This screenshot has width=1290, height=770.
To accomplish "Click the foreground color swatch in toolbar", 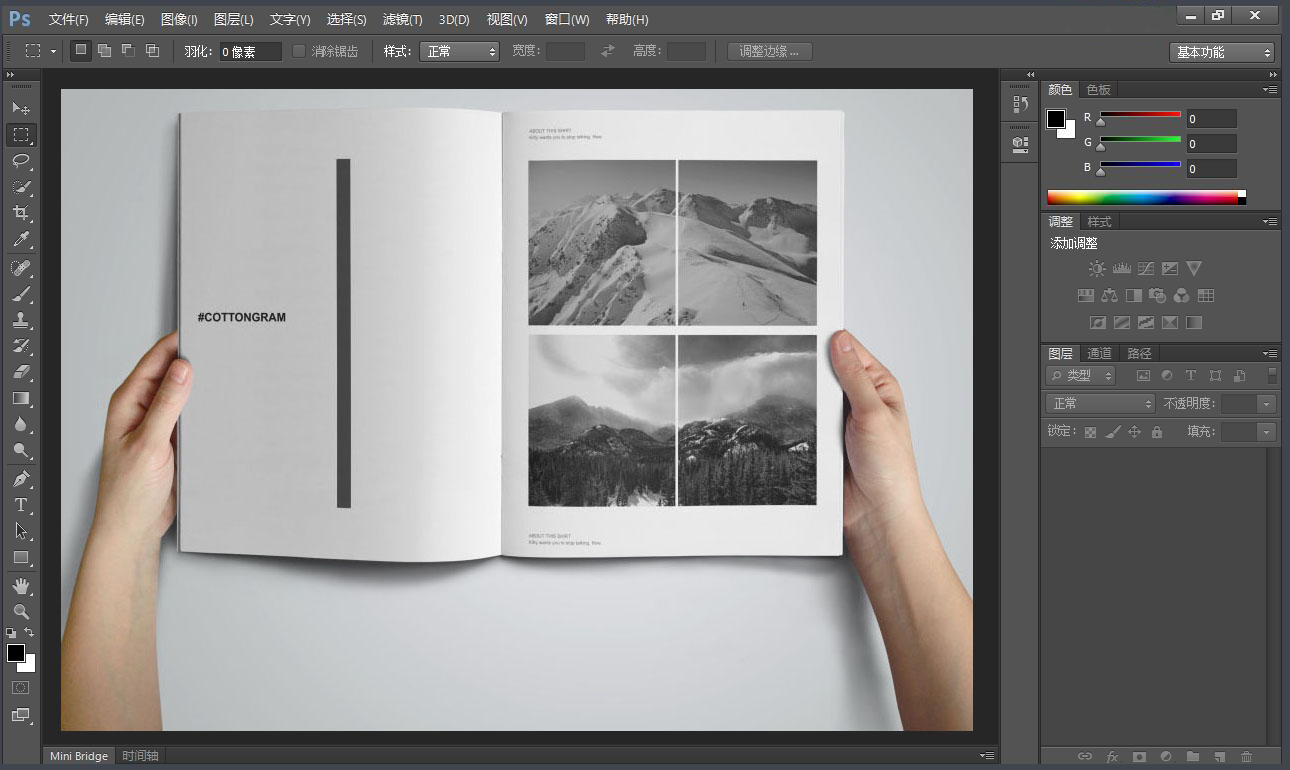I will (16, 653).
